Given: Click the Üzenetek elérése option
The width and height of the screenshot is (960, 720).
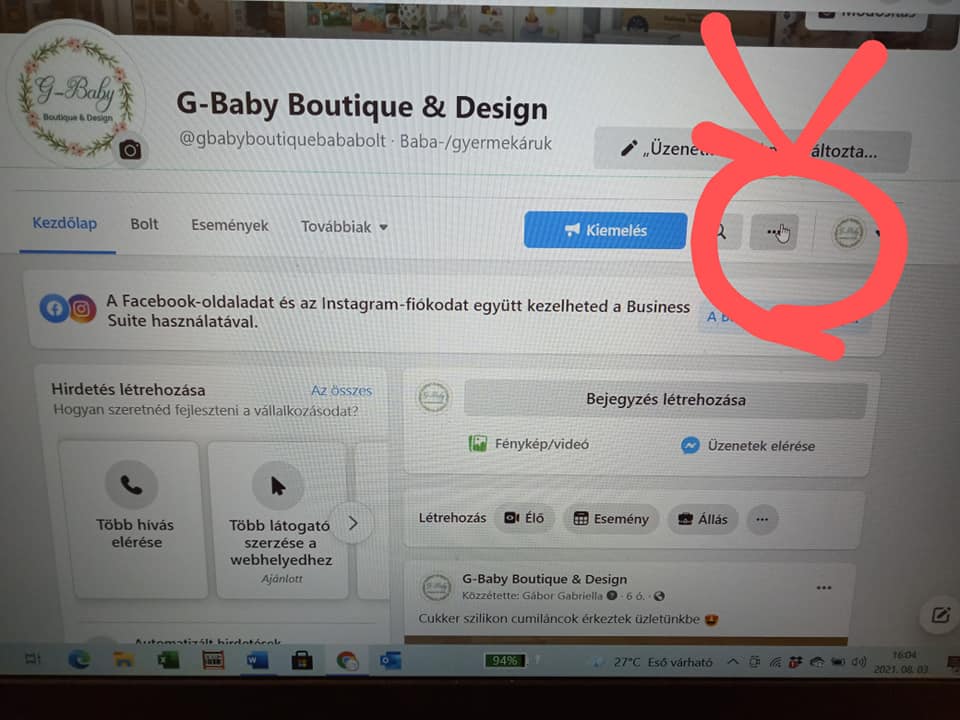Looking at the screenshot, I should [x=748, y=446].
